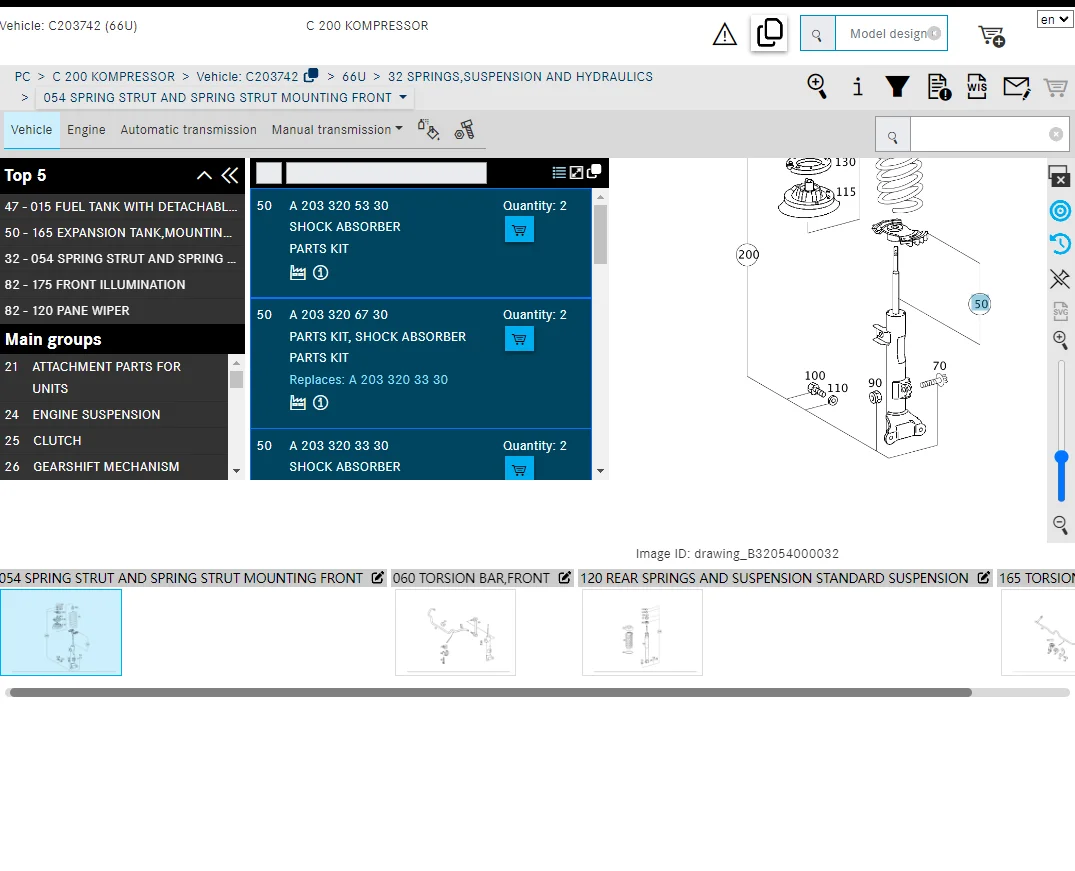Open 82 - 175 FRONT ILLUMINATION entry
The width and height of the screenshot is (1075, 871).
click(121, 285)
